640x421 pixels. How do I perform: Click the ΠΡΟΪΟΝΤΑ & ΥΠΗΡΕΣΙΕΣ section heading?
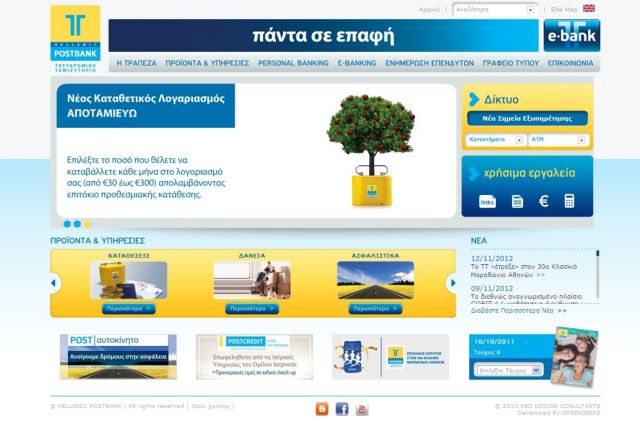tap(98, 241)
